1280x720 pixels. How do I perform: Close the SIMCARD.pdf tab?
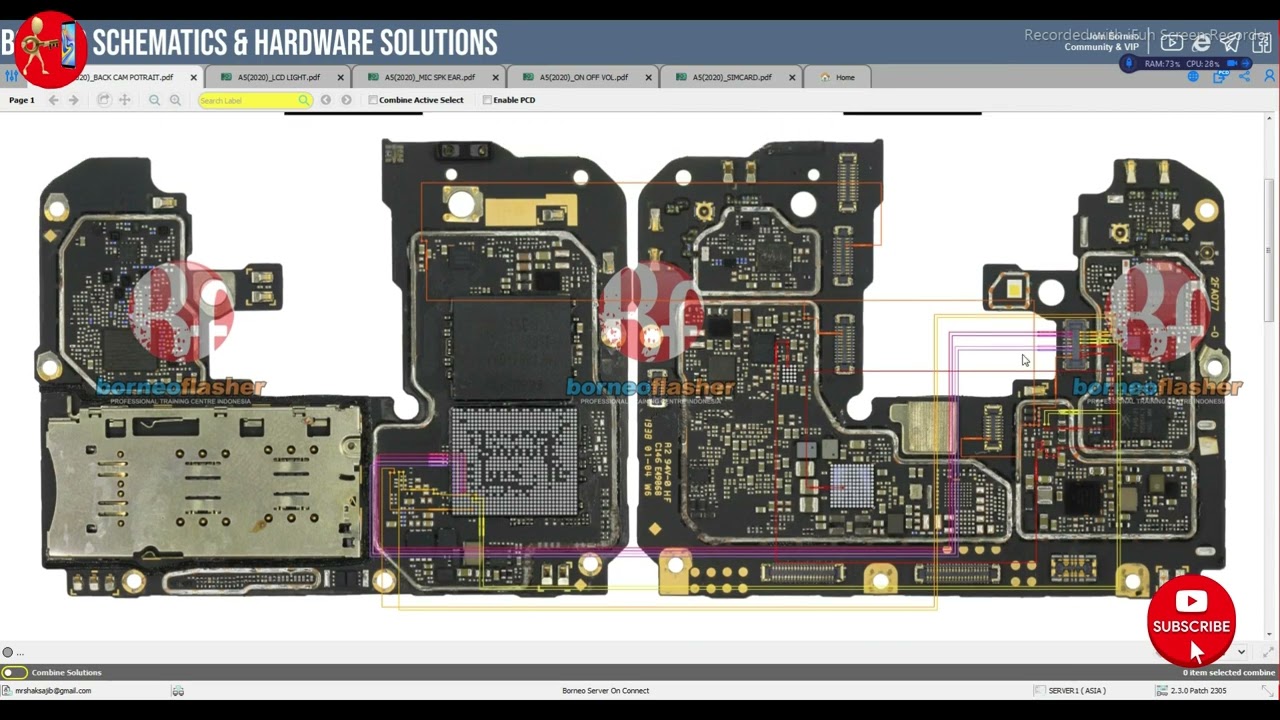pyautogui.click(x=793, y=77)
